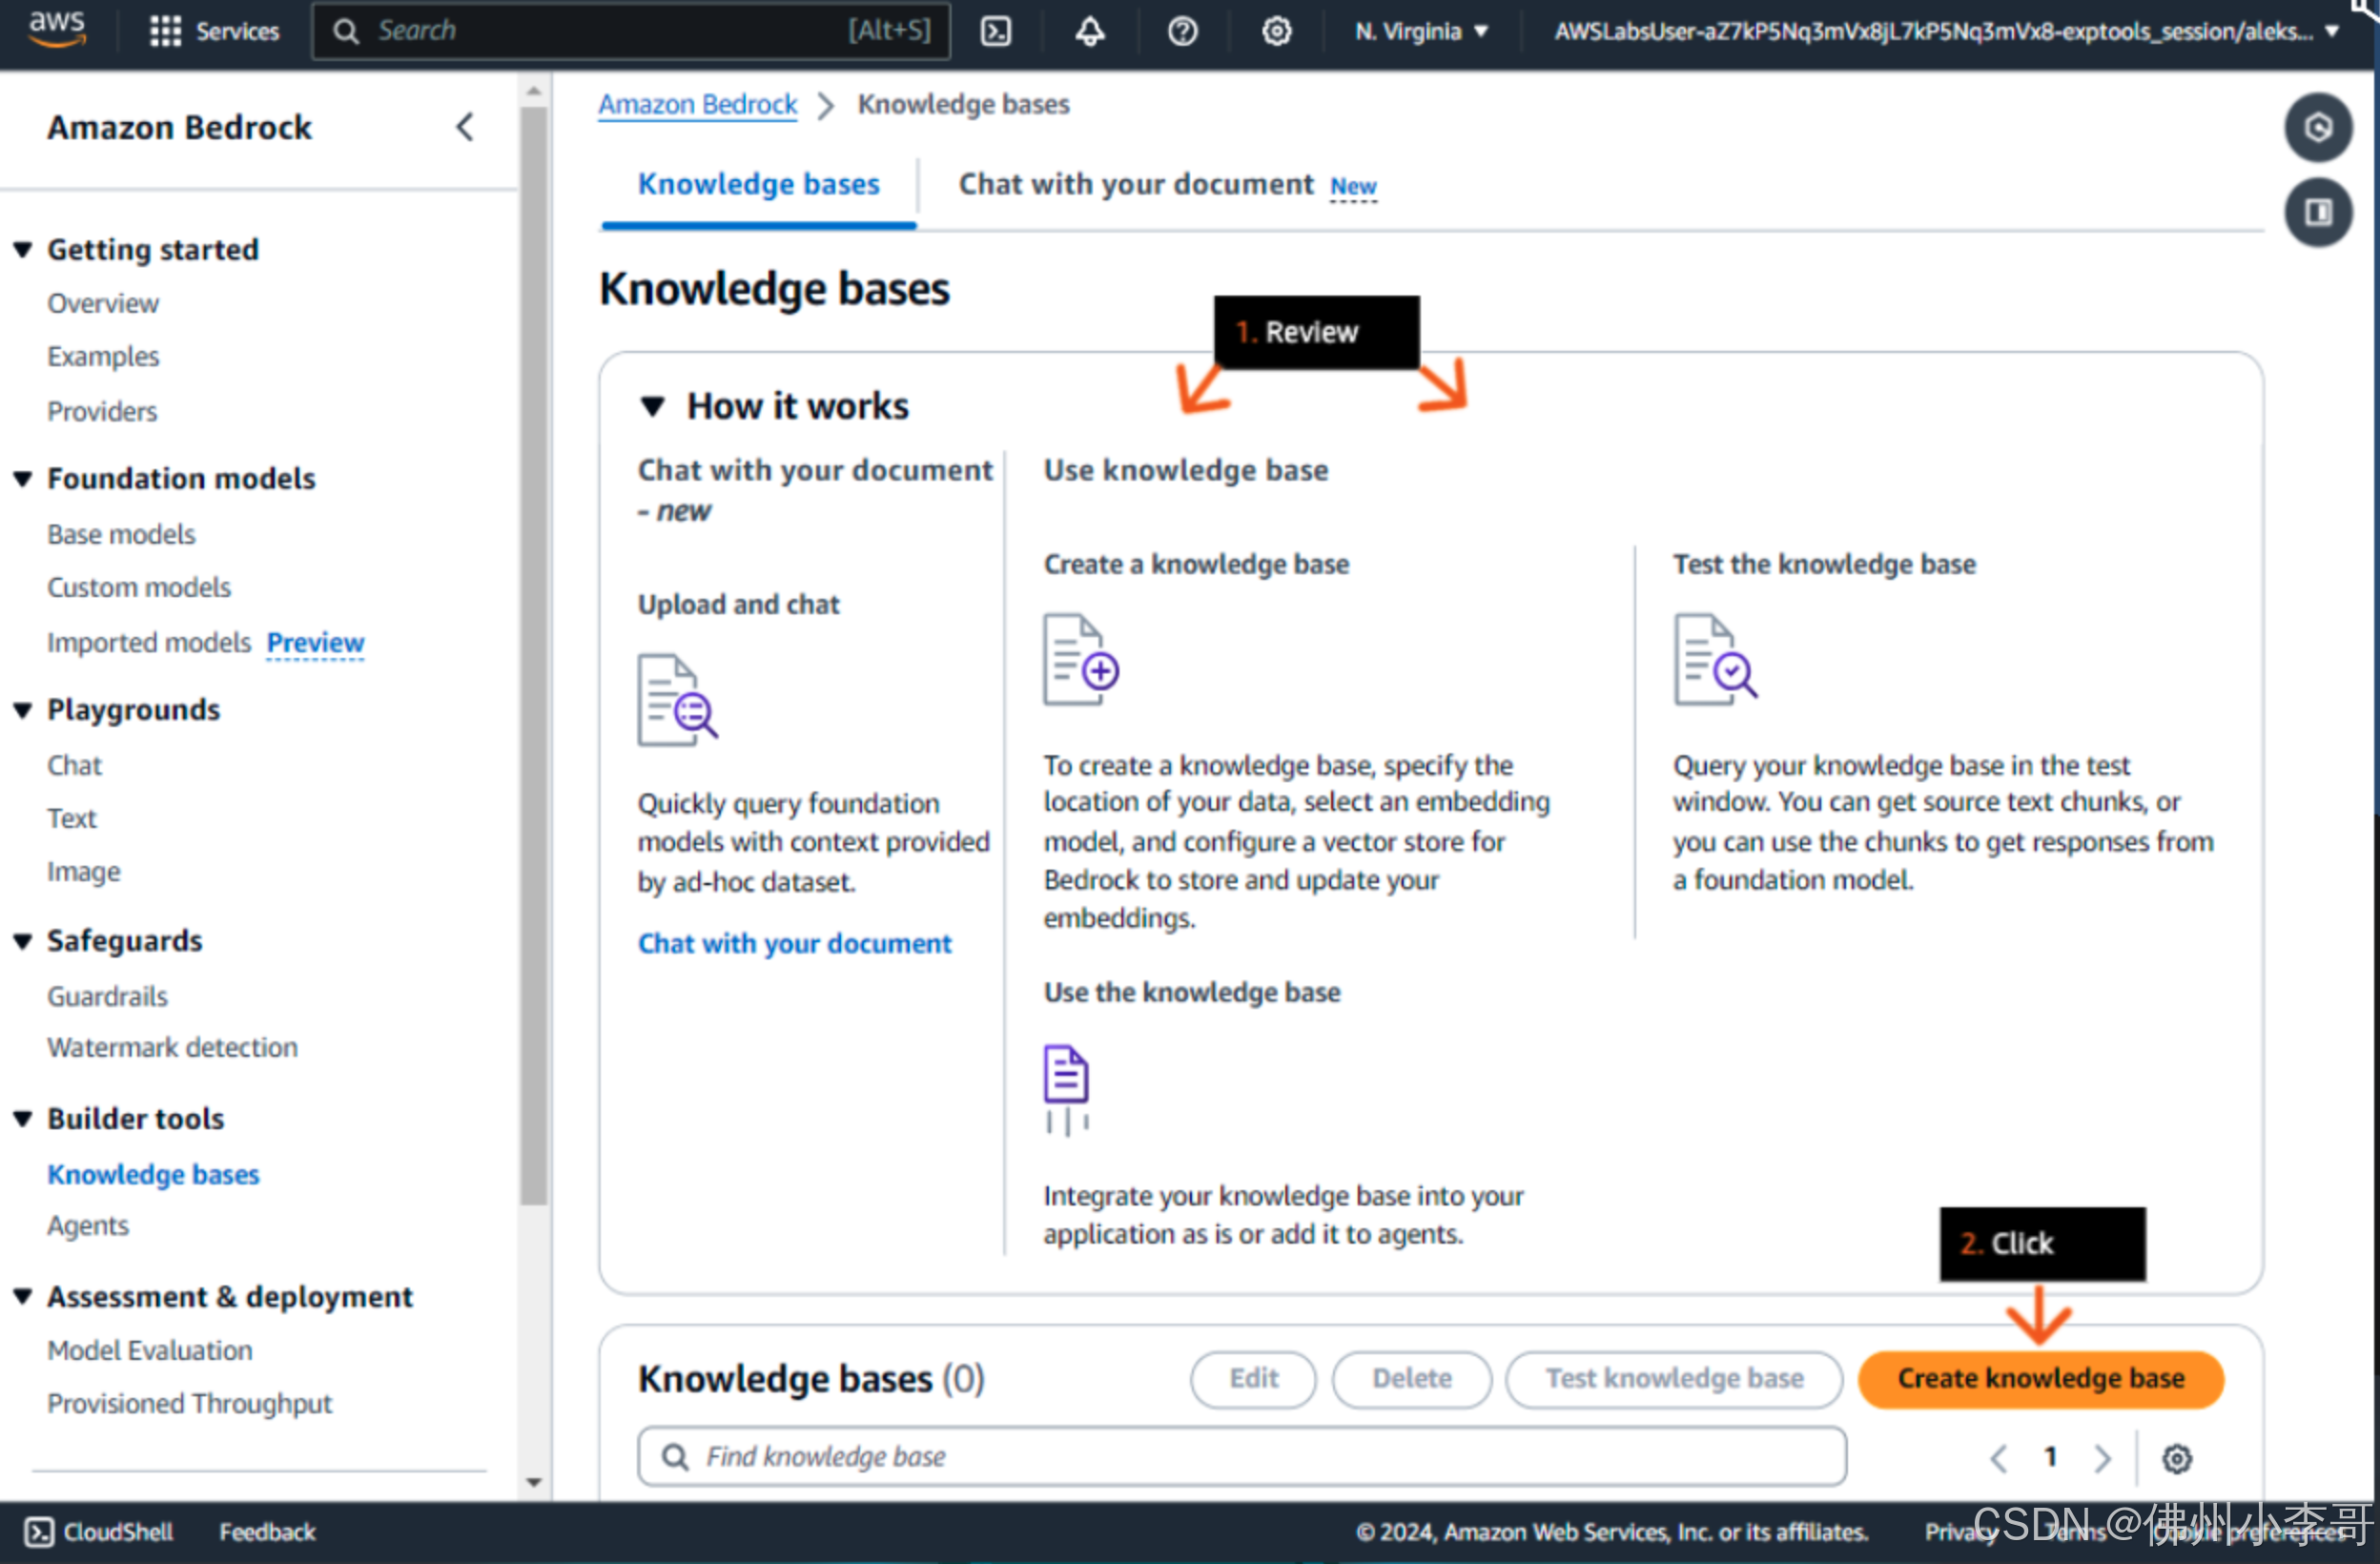Go to next page of knowledge bases
Image resolution: width=2380 pixels, height=1564 pixels.
pyautogui.click(x=2103, y=1458)
